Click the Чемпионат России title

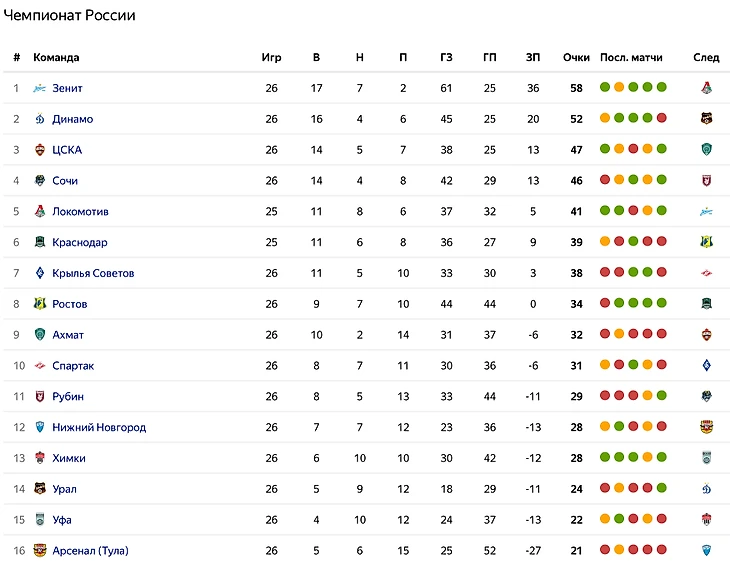70,15
